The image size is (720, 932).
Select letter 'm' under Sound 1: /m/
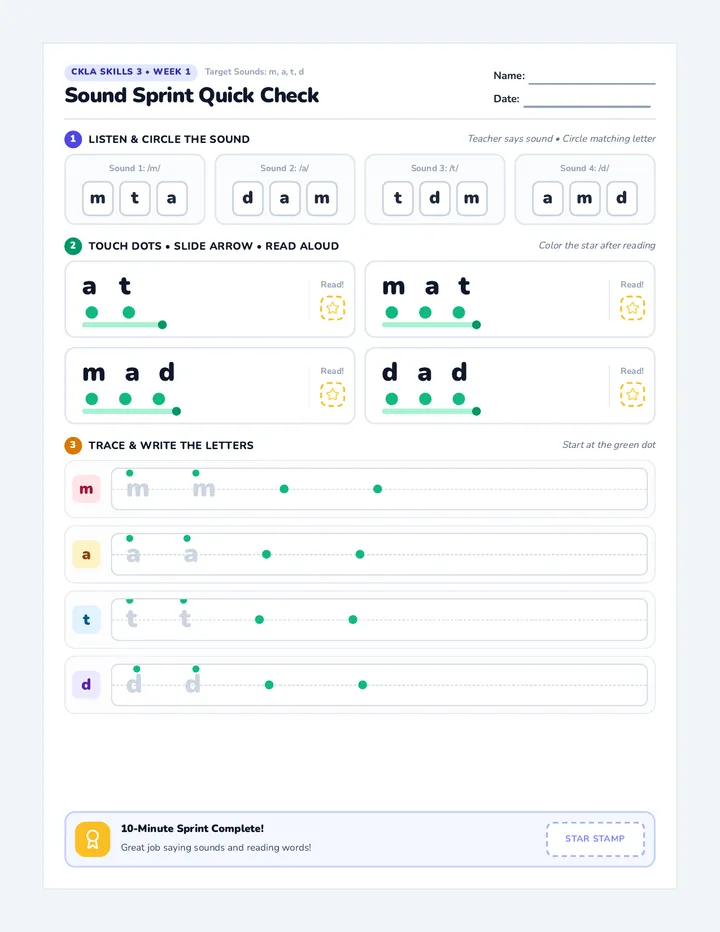click(x=98, y=199)
